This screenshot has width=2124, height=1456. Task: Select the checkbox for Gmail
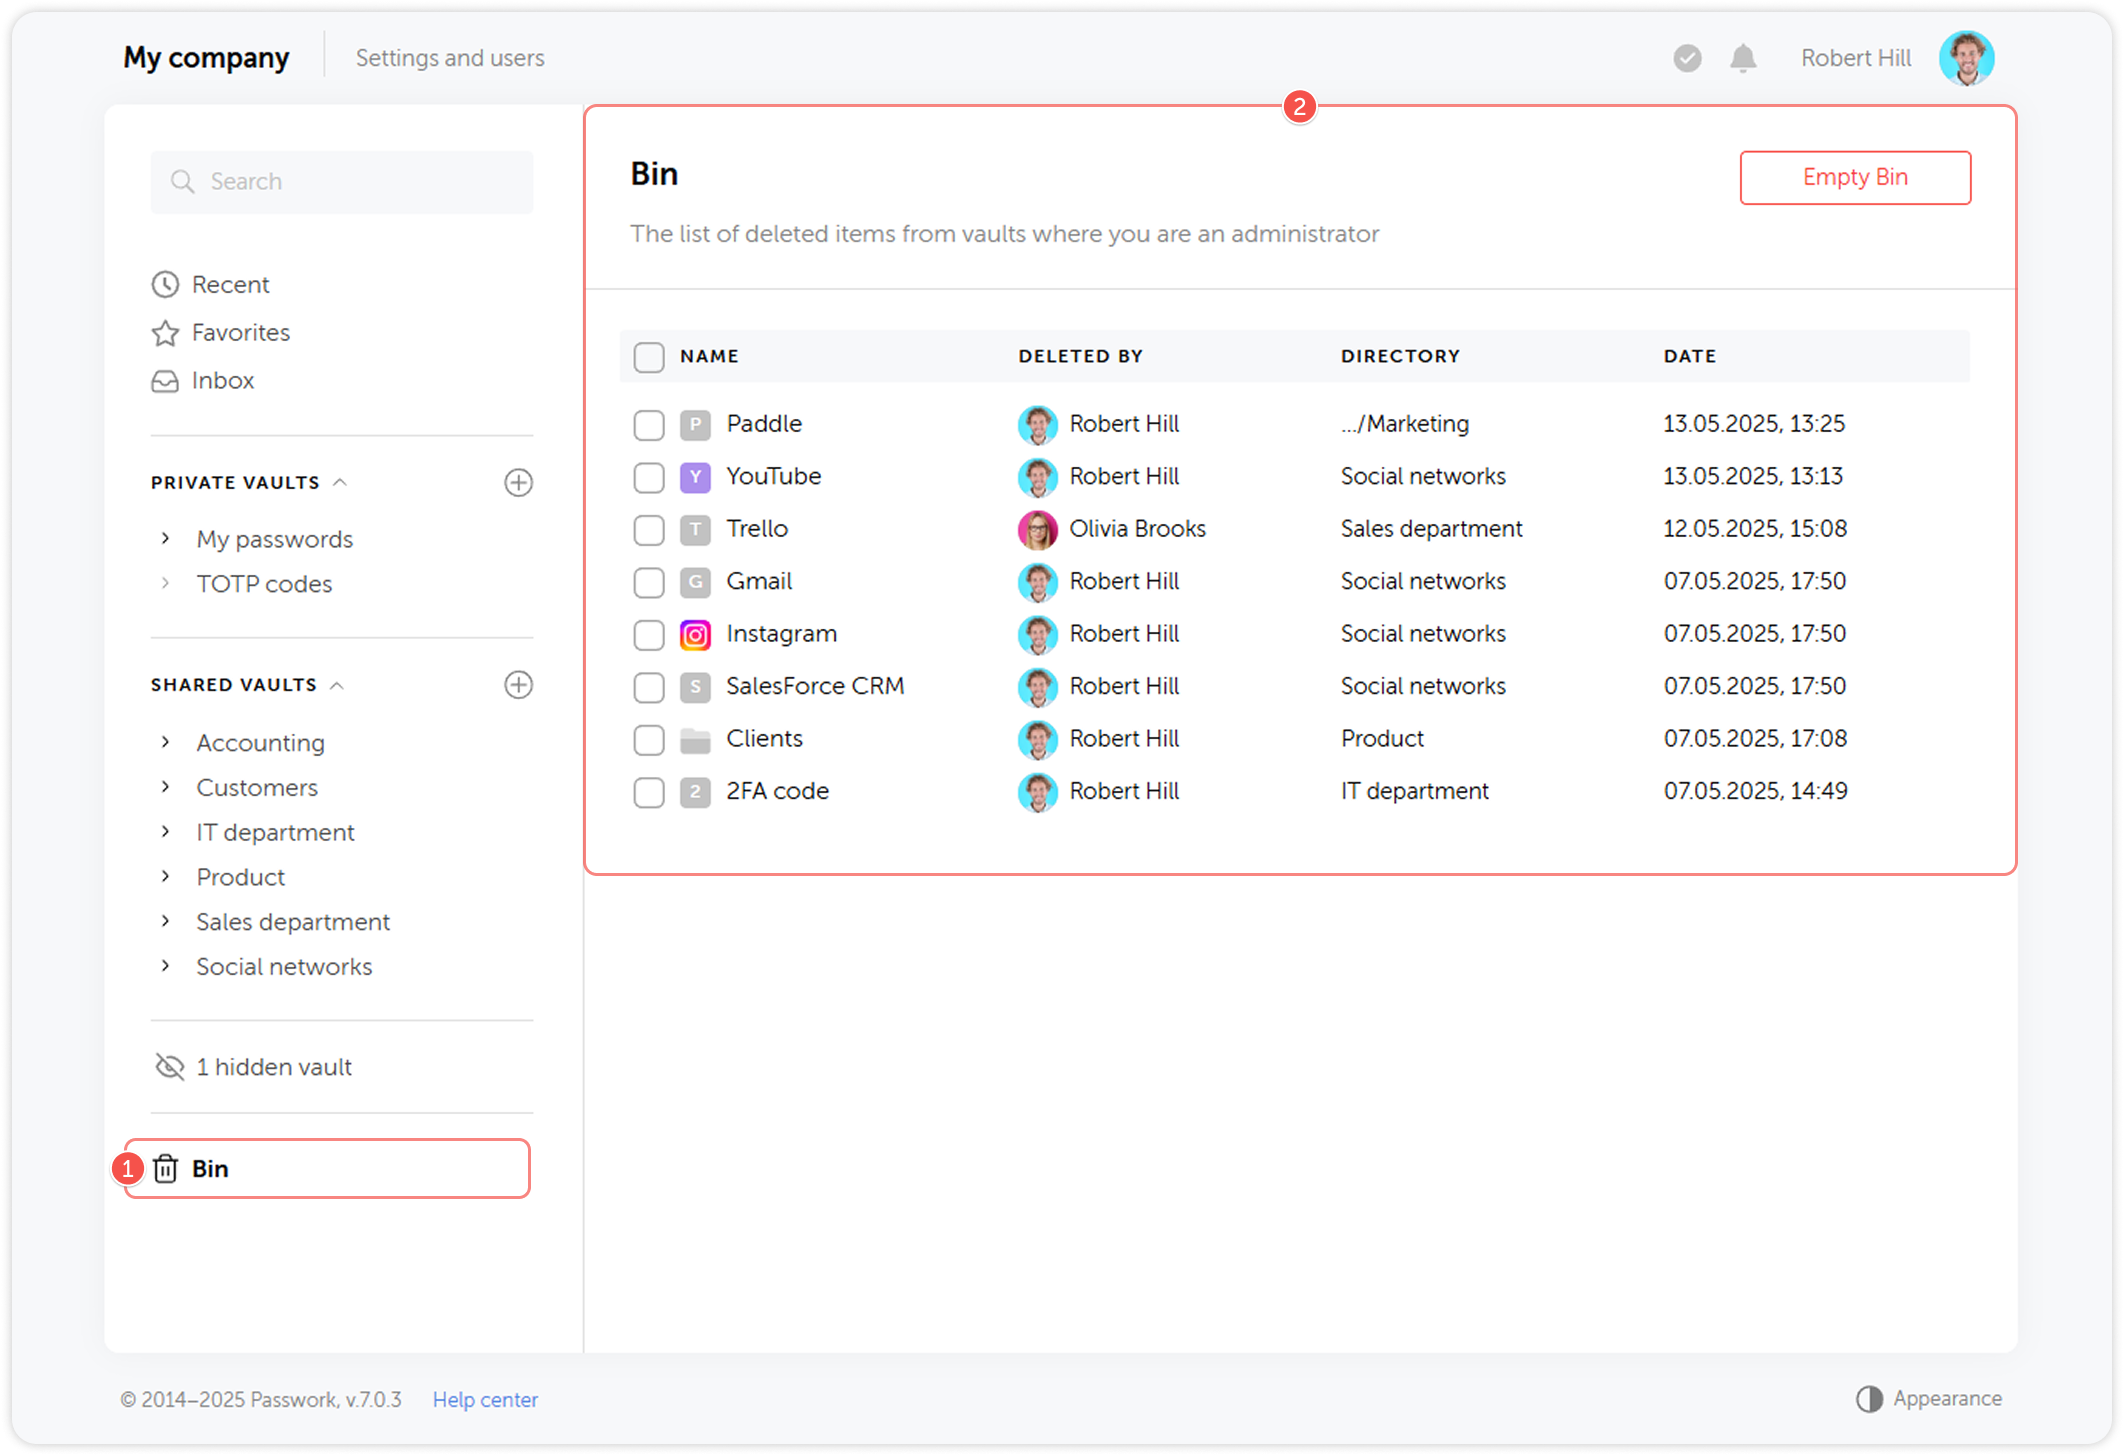pos(648,582)
